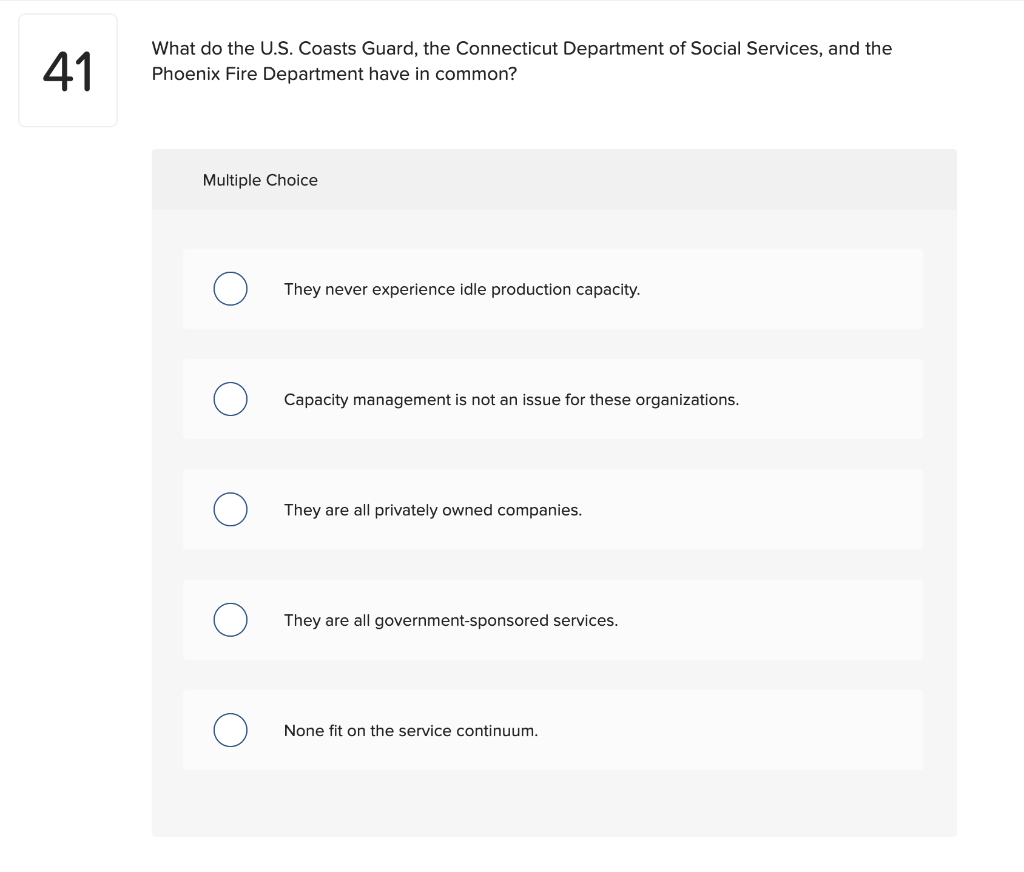Image resolution: width=1024 pixels, height=872 pixels.
Task: Pick the 'government-sponsored services' radio button
Action: [x=230, y=620]
